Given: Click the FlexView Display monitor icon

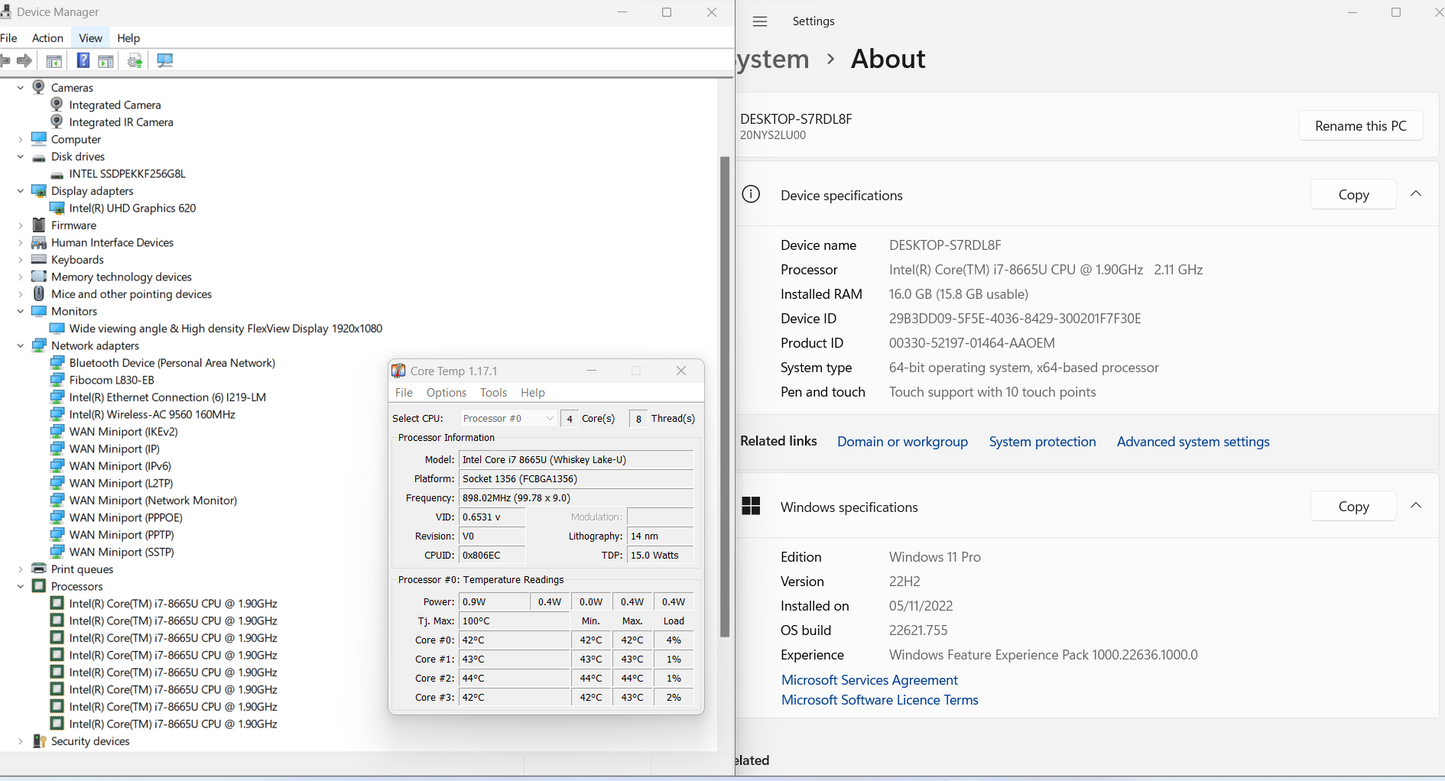Looking at the screenshot, I should [x=57, y=328].
